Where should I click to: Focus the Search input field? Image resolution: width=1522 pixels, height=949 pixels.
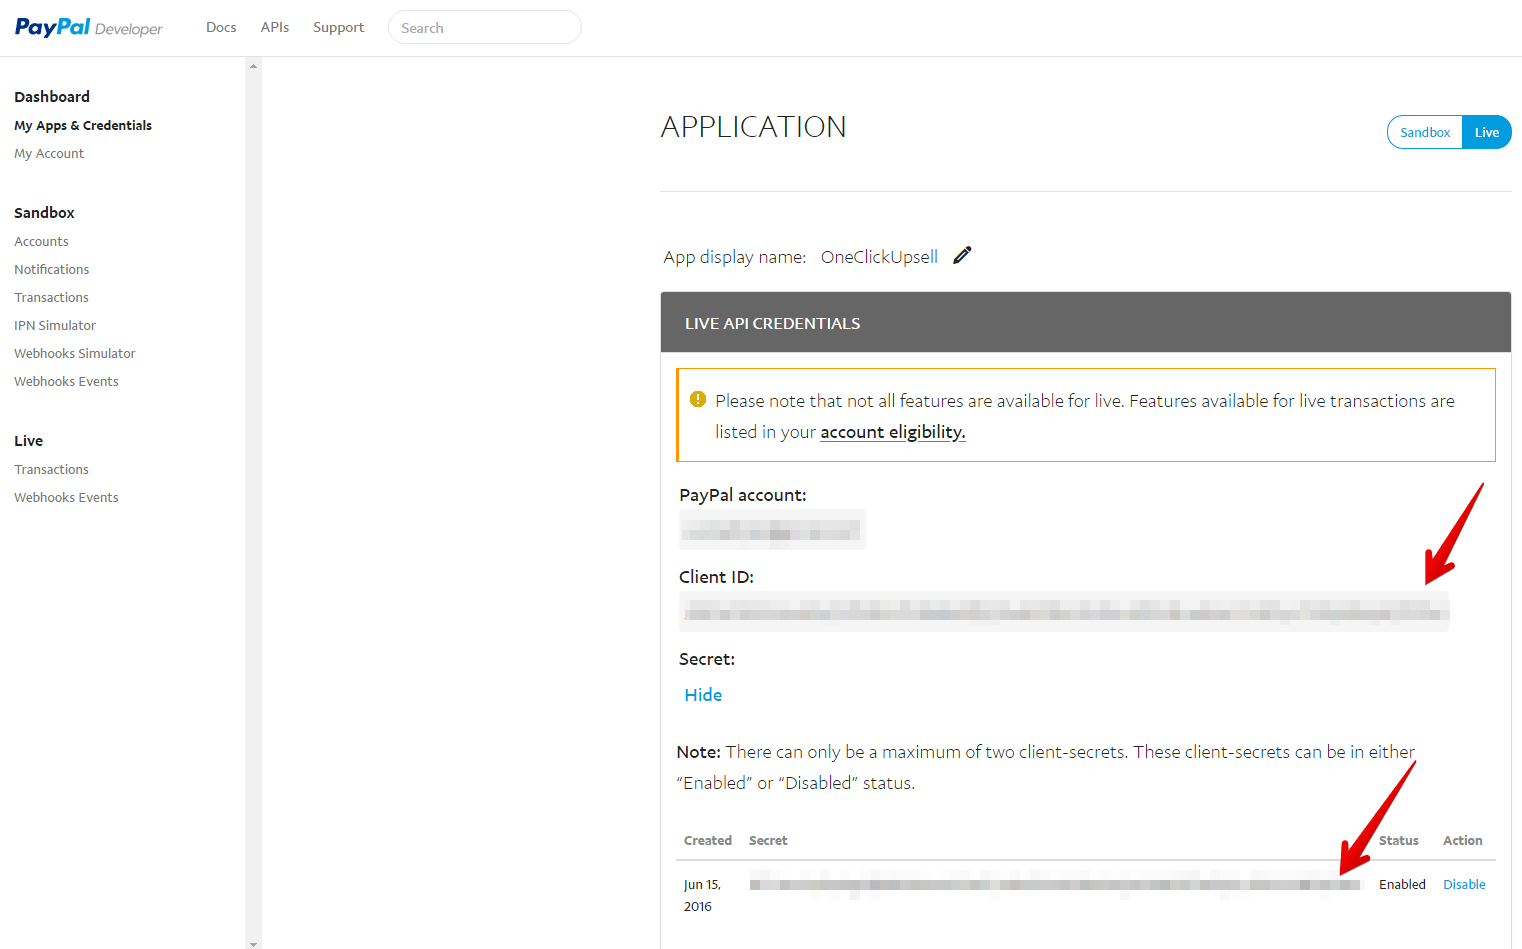coord(485,27)
